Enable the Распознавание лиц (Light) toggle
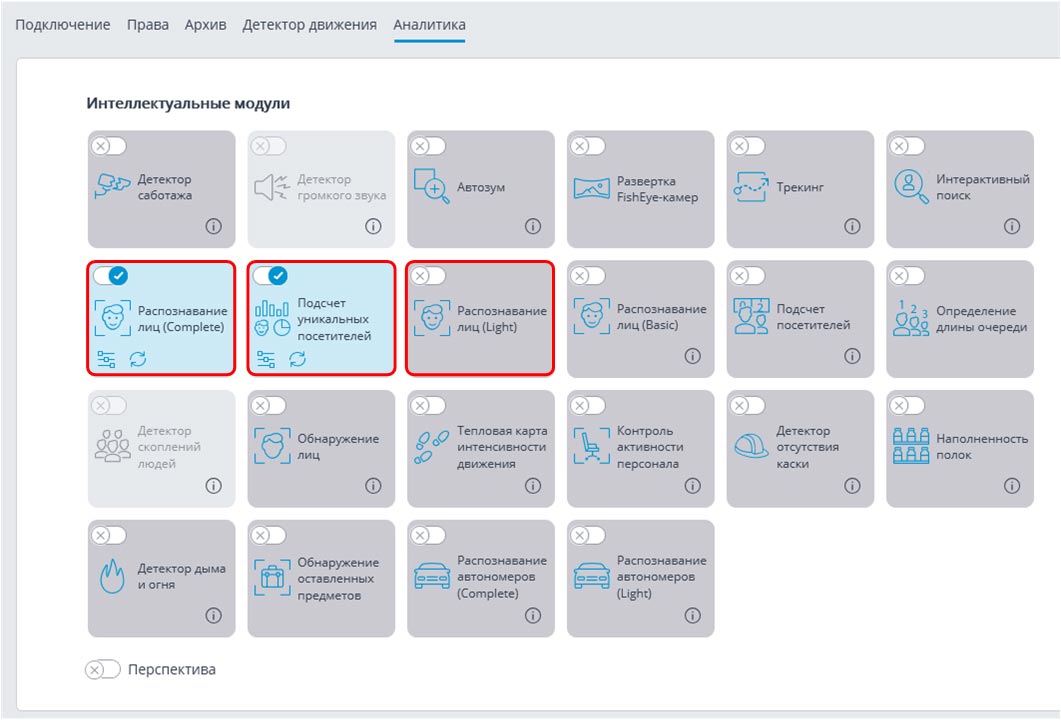The image size is (1061, 720). pyautogui.click(x=428, y=276)
